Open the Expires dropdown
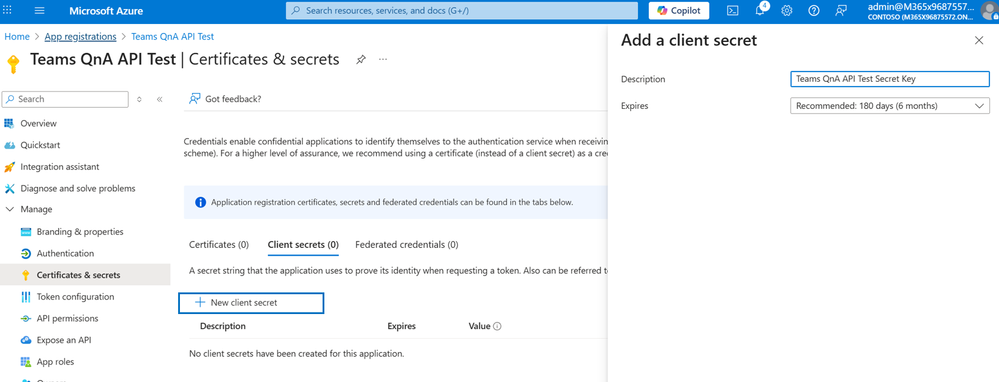999x382 pixels. (889, 106)
